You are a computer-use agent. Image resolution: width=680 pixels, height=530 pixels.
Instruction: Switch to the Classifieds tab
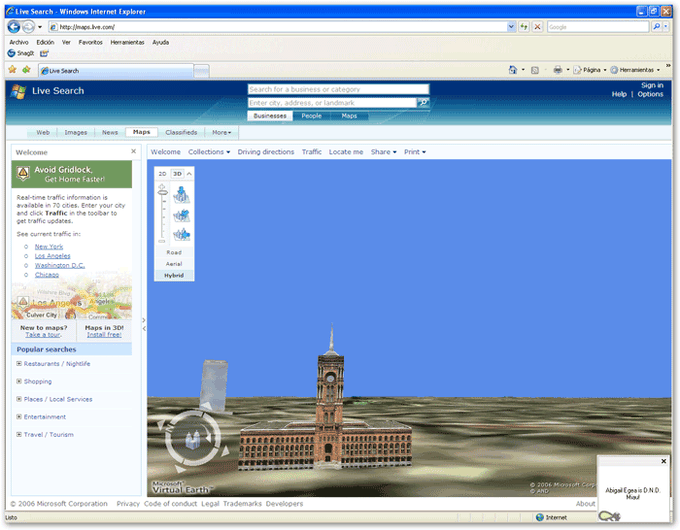181,132
